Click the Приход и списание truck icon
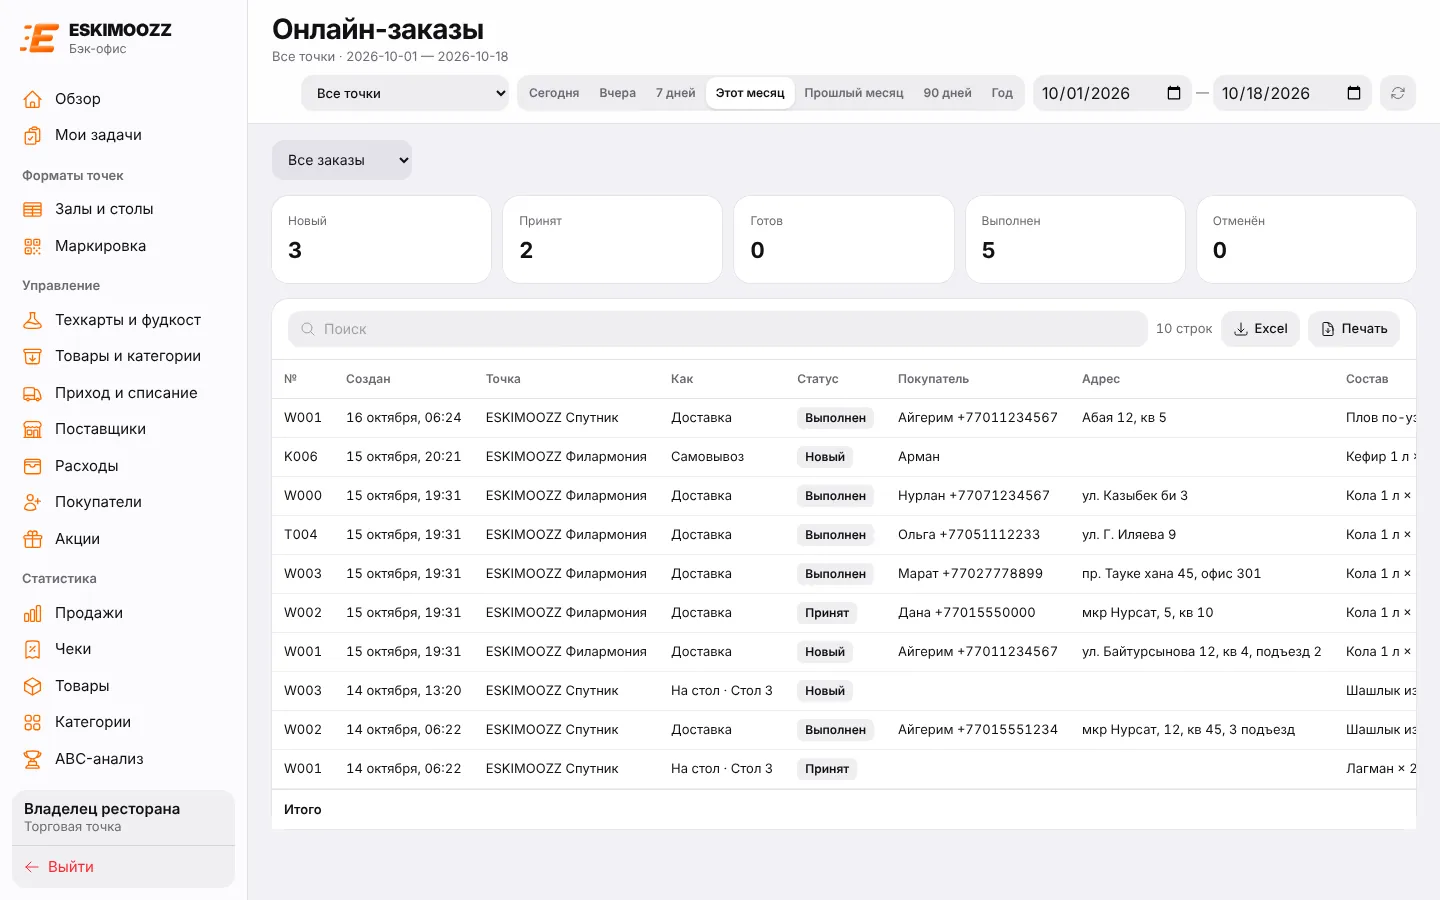 coord(33,393)
